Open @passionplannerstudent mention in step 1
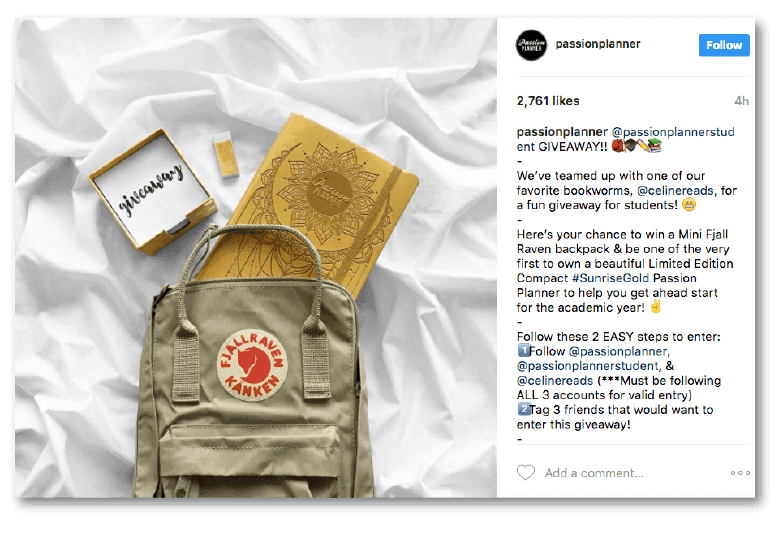This screenshot has width=770, height=535. [587, 366]
